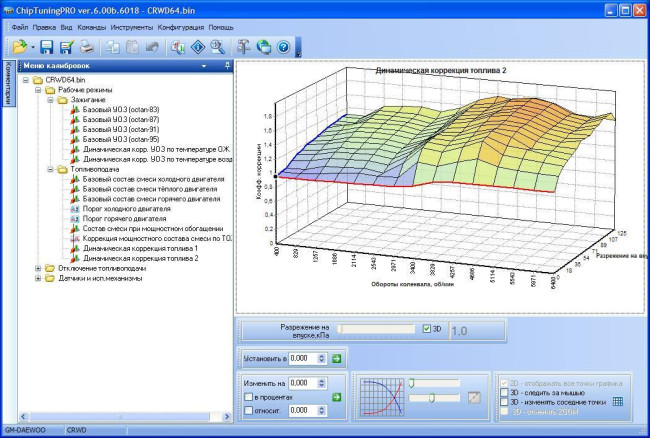Viewport: 650px width, 438px height.
Task: Toggle 2D - отображать все точки графика checkbox
Action: click(x=504, y=383)
